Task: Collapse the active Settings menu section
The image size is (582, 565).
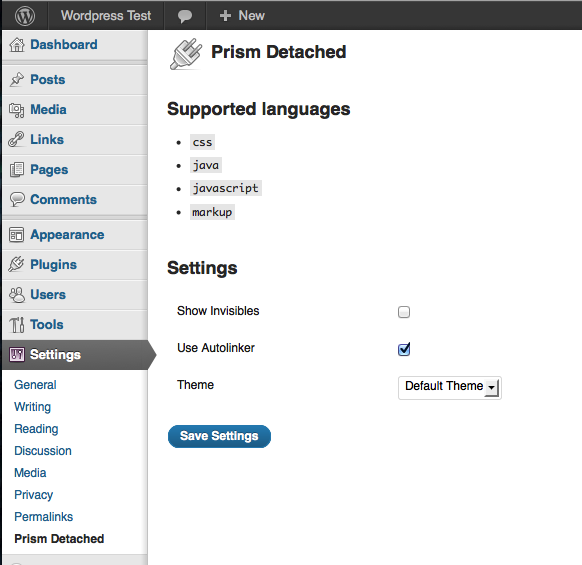Action: [x=75, y=355]
